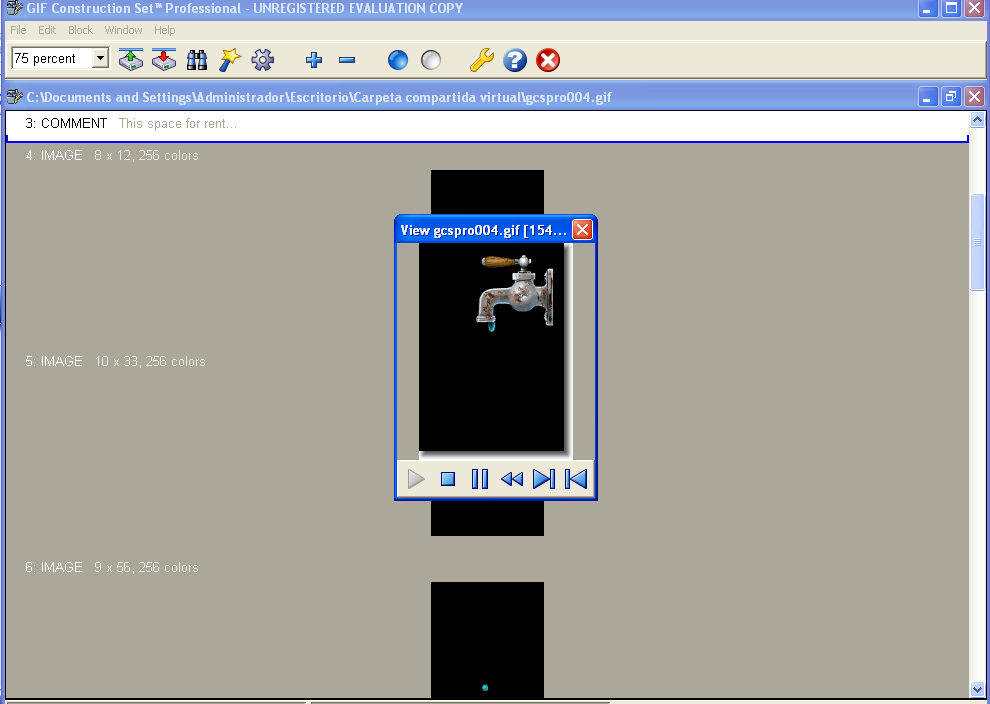990x704 pixels.
Task: Pause the animation playback
Action: (480, 479)
